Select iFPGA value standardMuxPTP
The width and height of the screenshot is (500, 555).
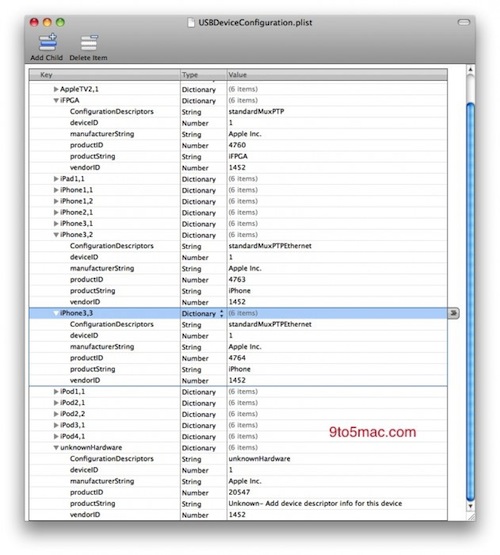pyautogui.click(x=256, y=111)
